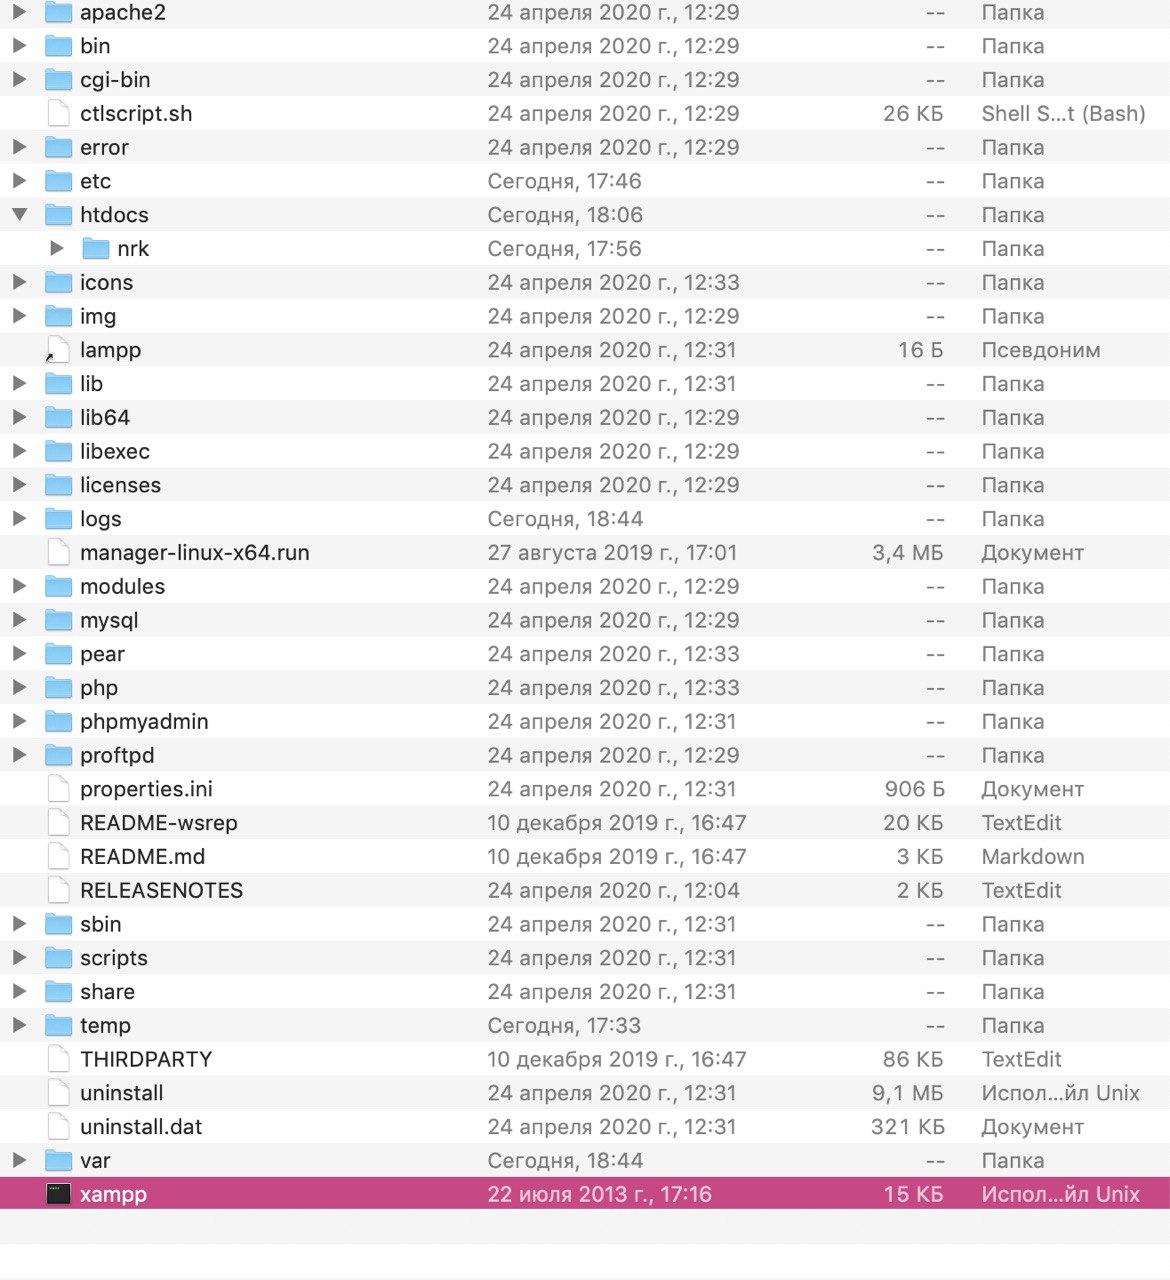Image resolution: width=1170 pixels, height=1280 pixels.
Task: Click the mysql folder icon
Action: (59, 620)
